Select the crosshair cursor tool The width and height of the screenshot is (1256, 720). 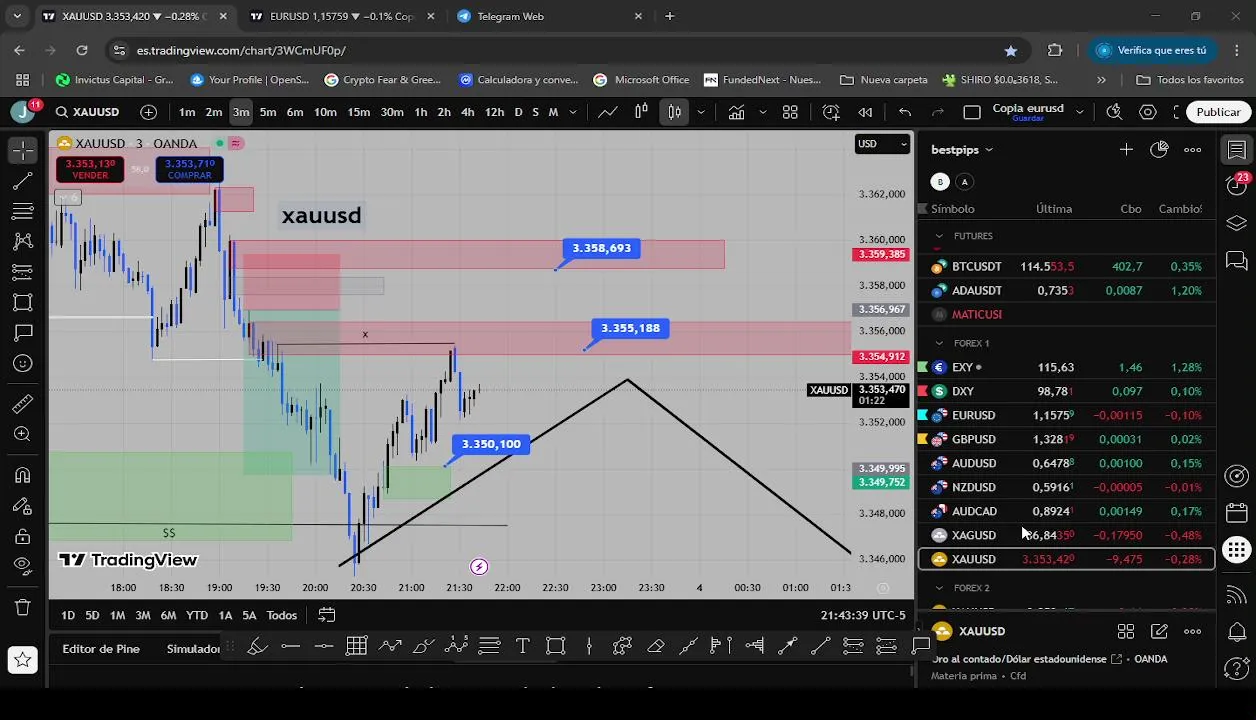click(23, 150)
